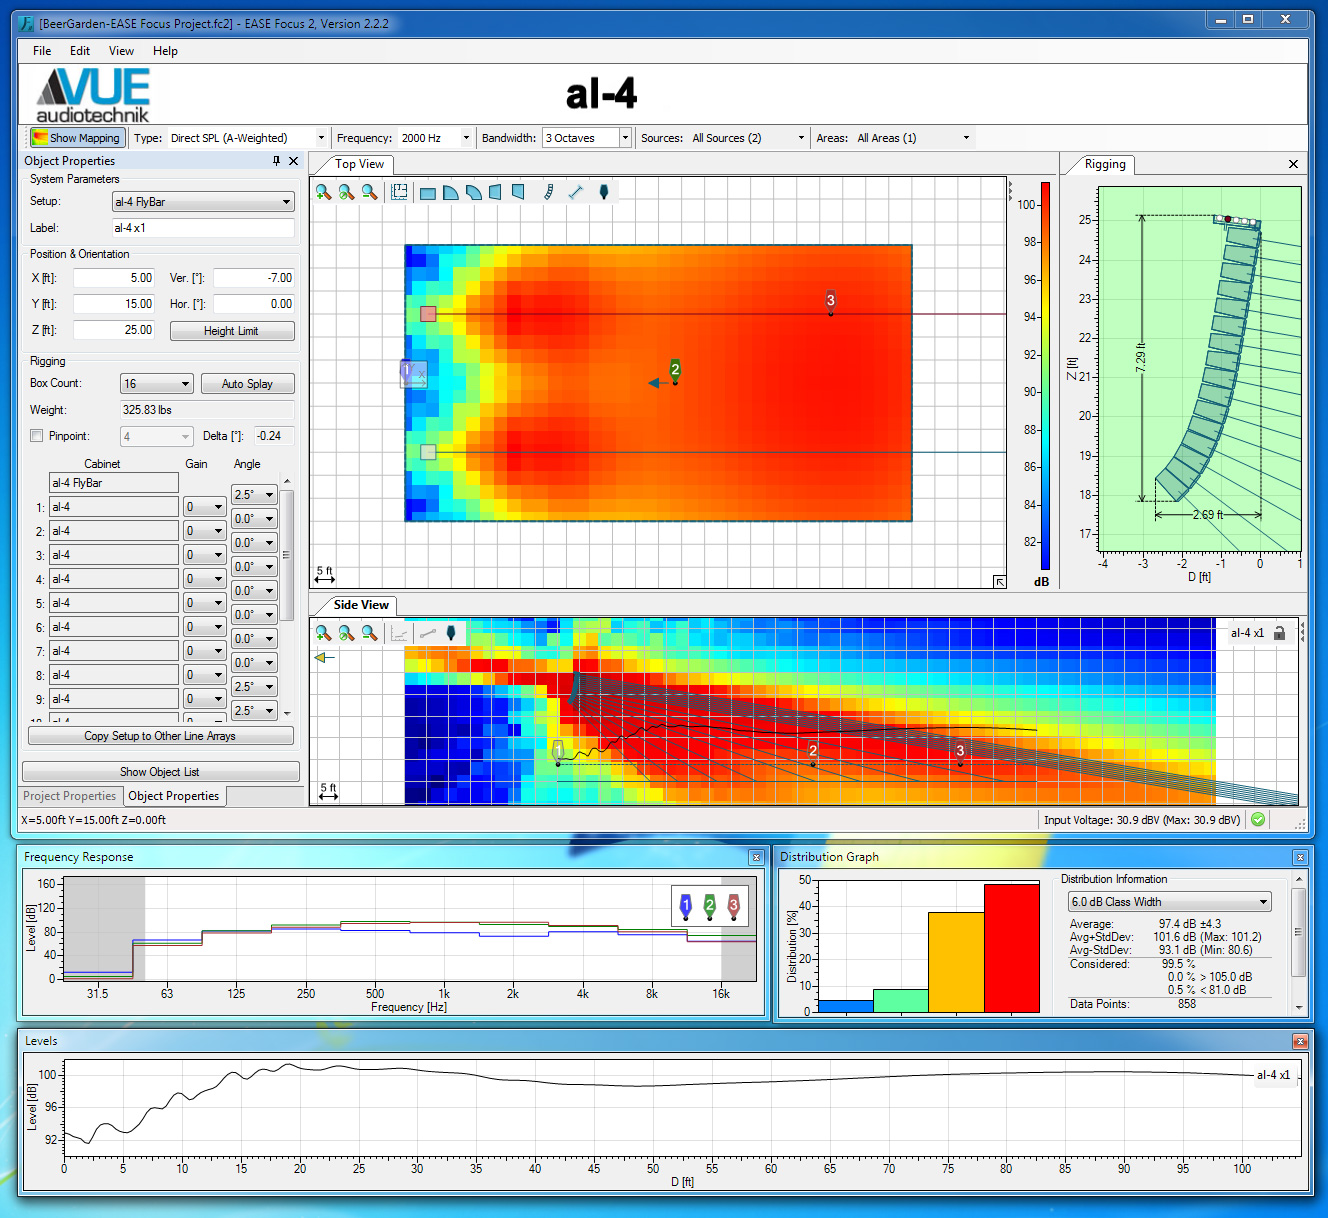
Task: Select receiver 1 legend marker in Frequency Response
Action: (685, 906)
